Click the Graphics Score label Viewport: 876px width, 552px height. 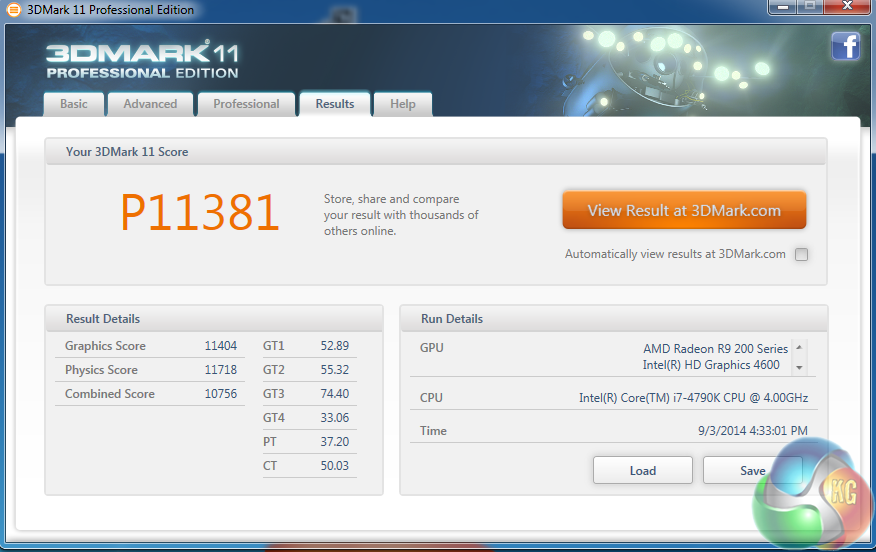tap(105, 346)
